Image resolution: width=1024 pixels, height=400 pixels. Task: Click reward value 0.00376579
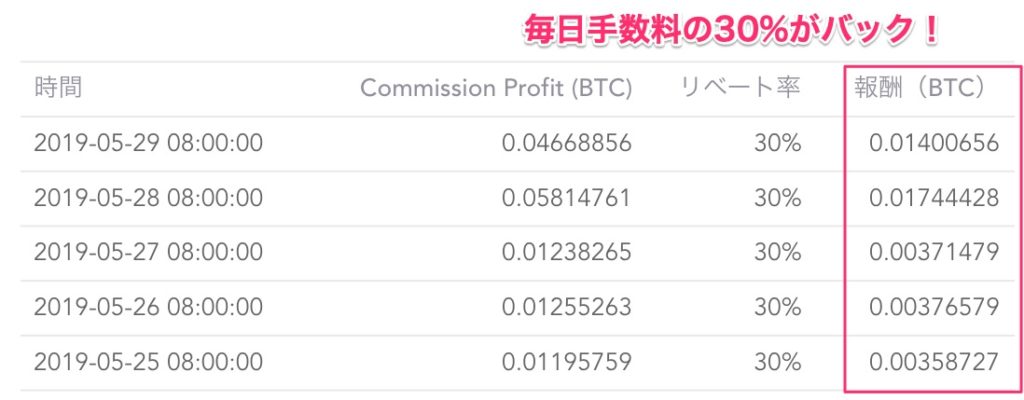pyautogui.click(x=934, y=307)
